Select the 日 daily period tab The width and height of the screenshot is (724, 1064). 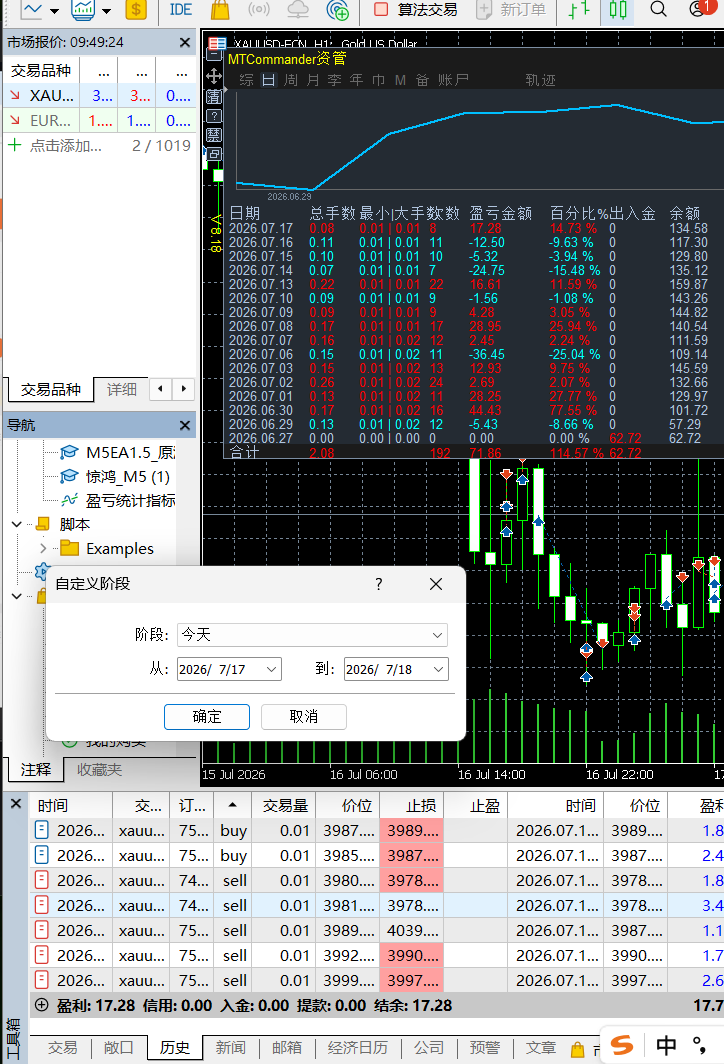pyautogui.click(x=269, y=80)
